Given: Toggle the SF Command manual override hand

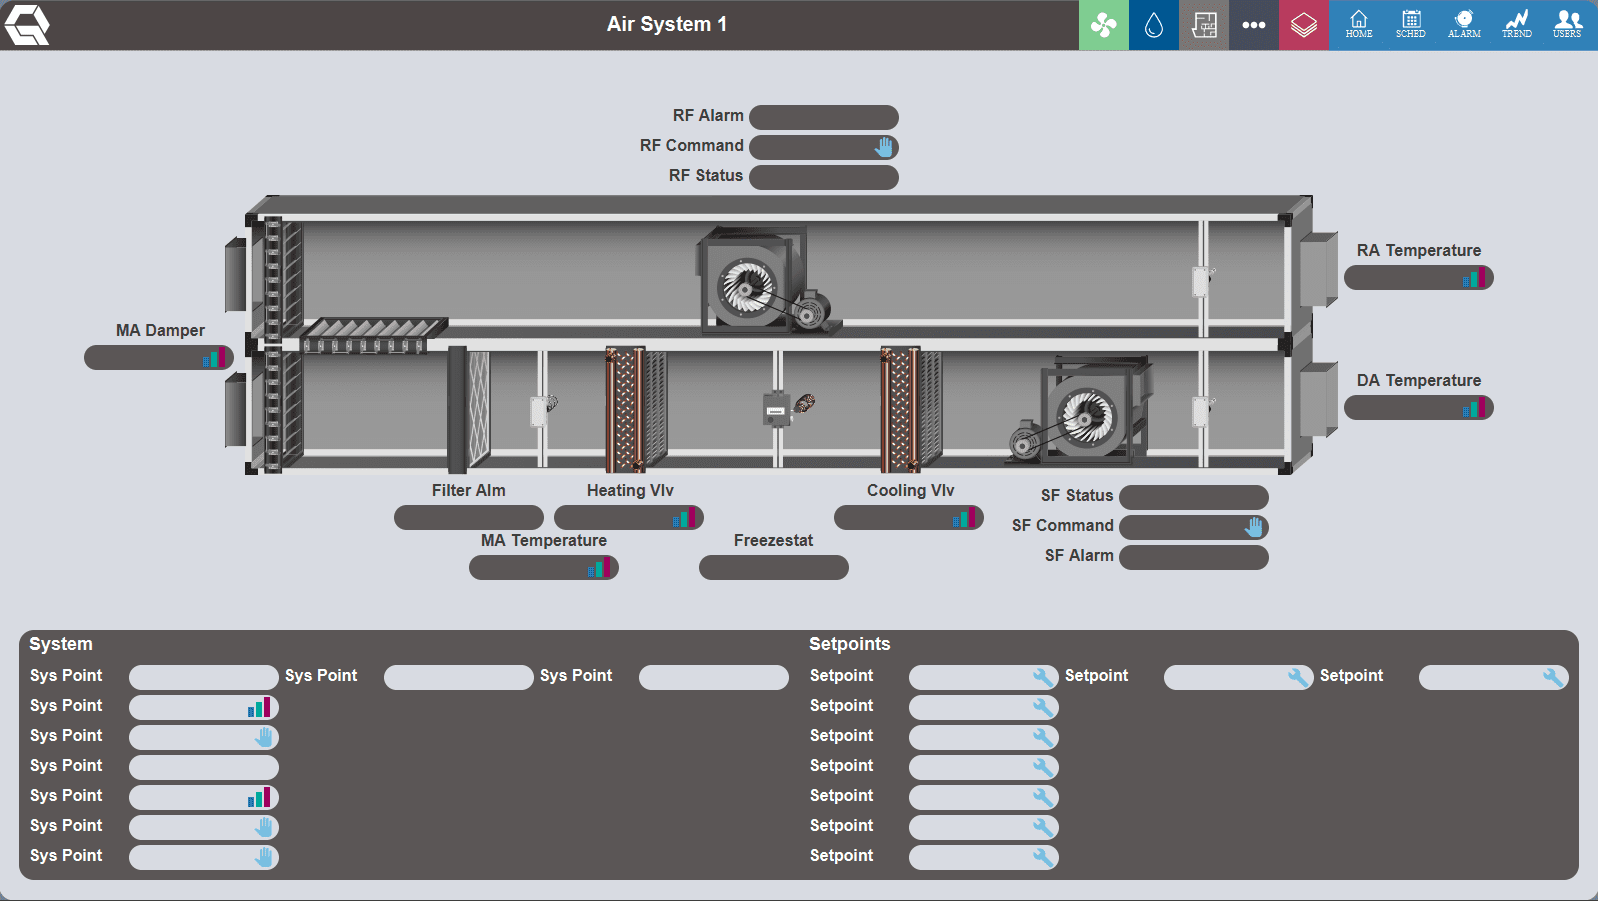Looking at the screenshot, I should (1254, 527).
